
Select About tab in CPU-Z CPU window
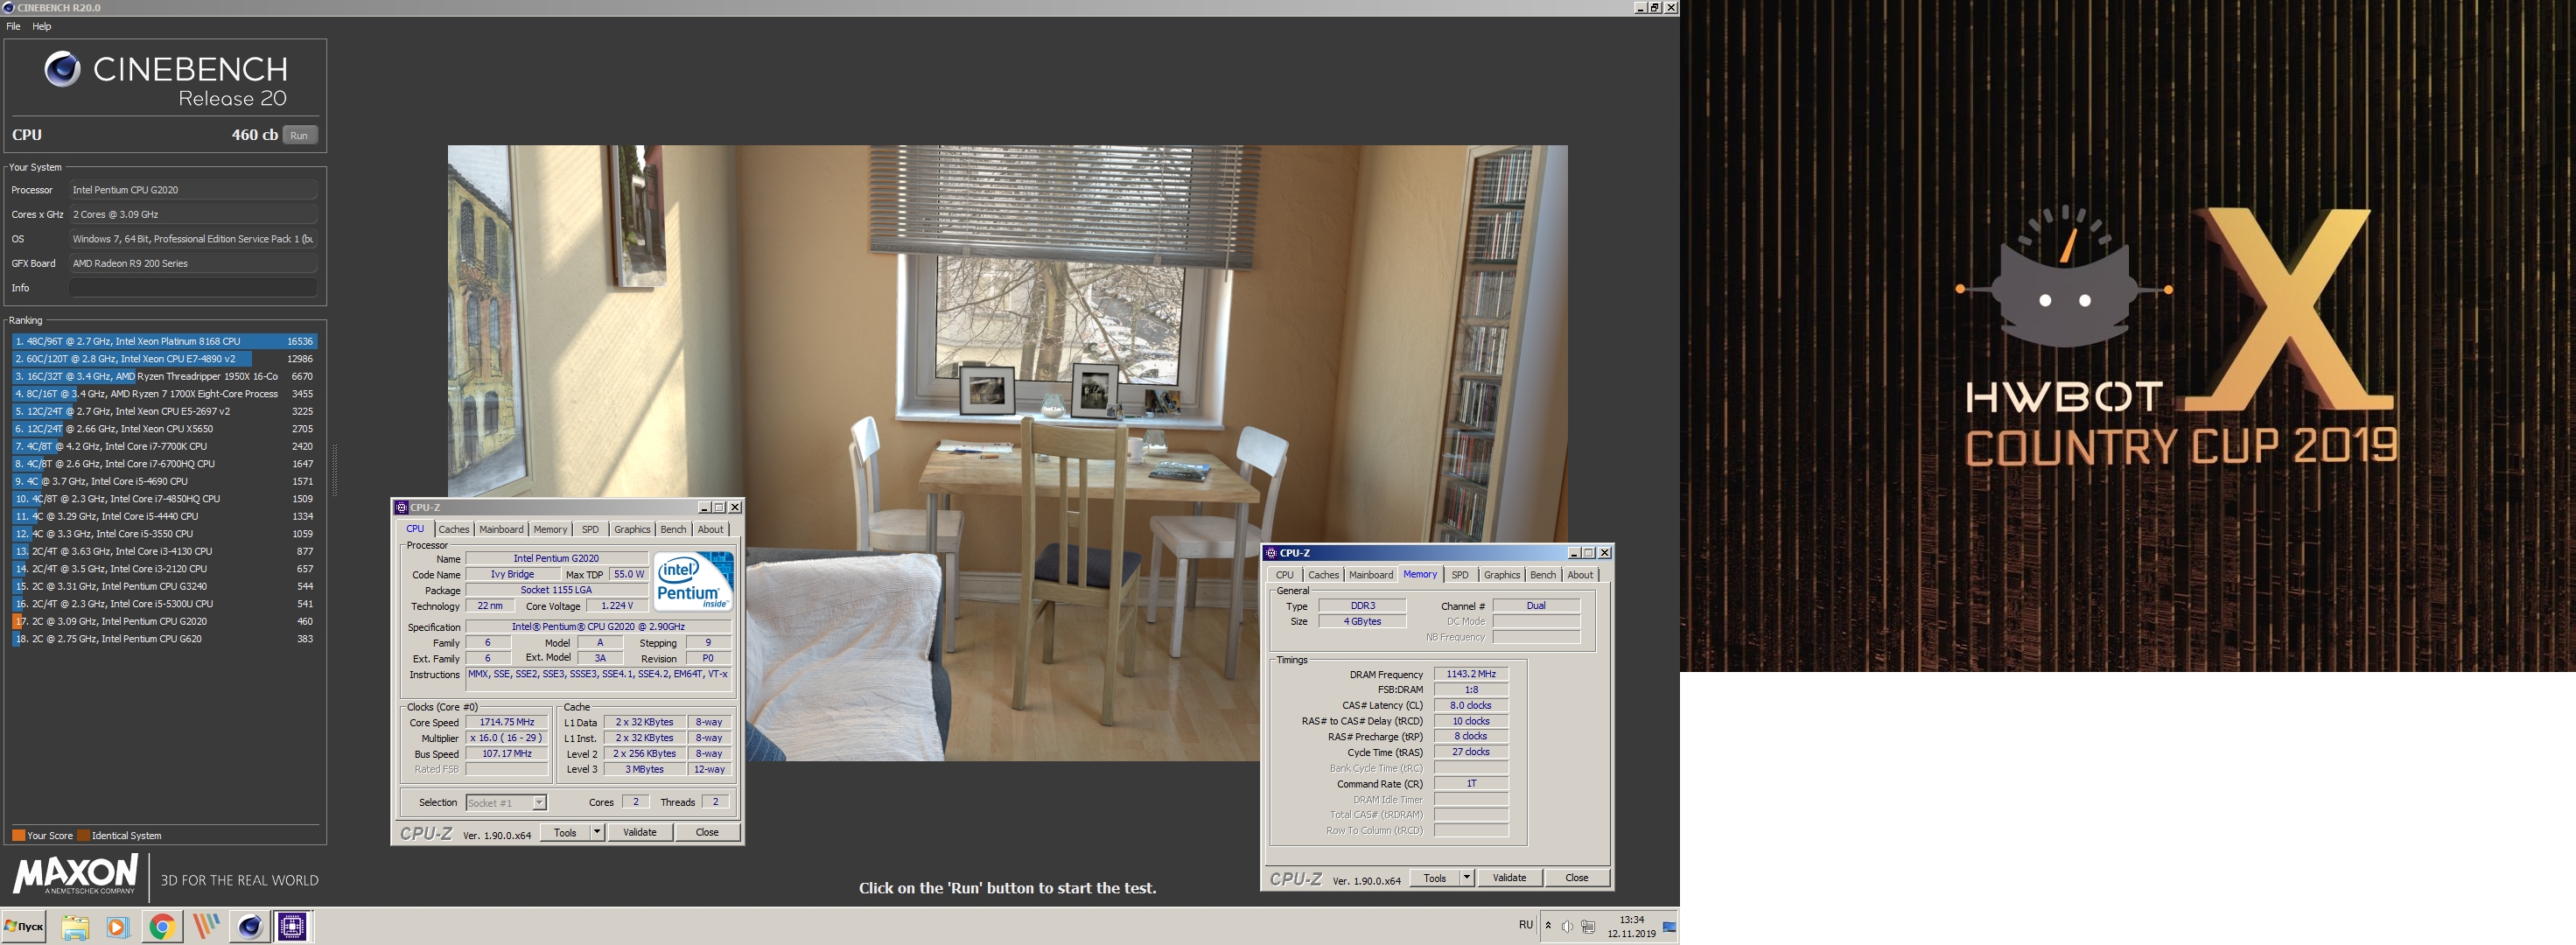(710, 529)
